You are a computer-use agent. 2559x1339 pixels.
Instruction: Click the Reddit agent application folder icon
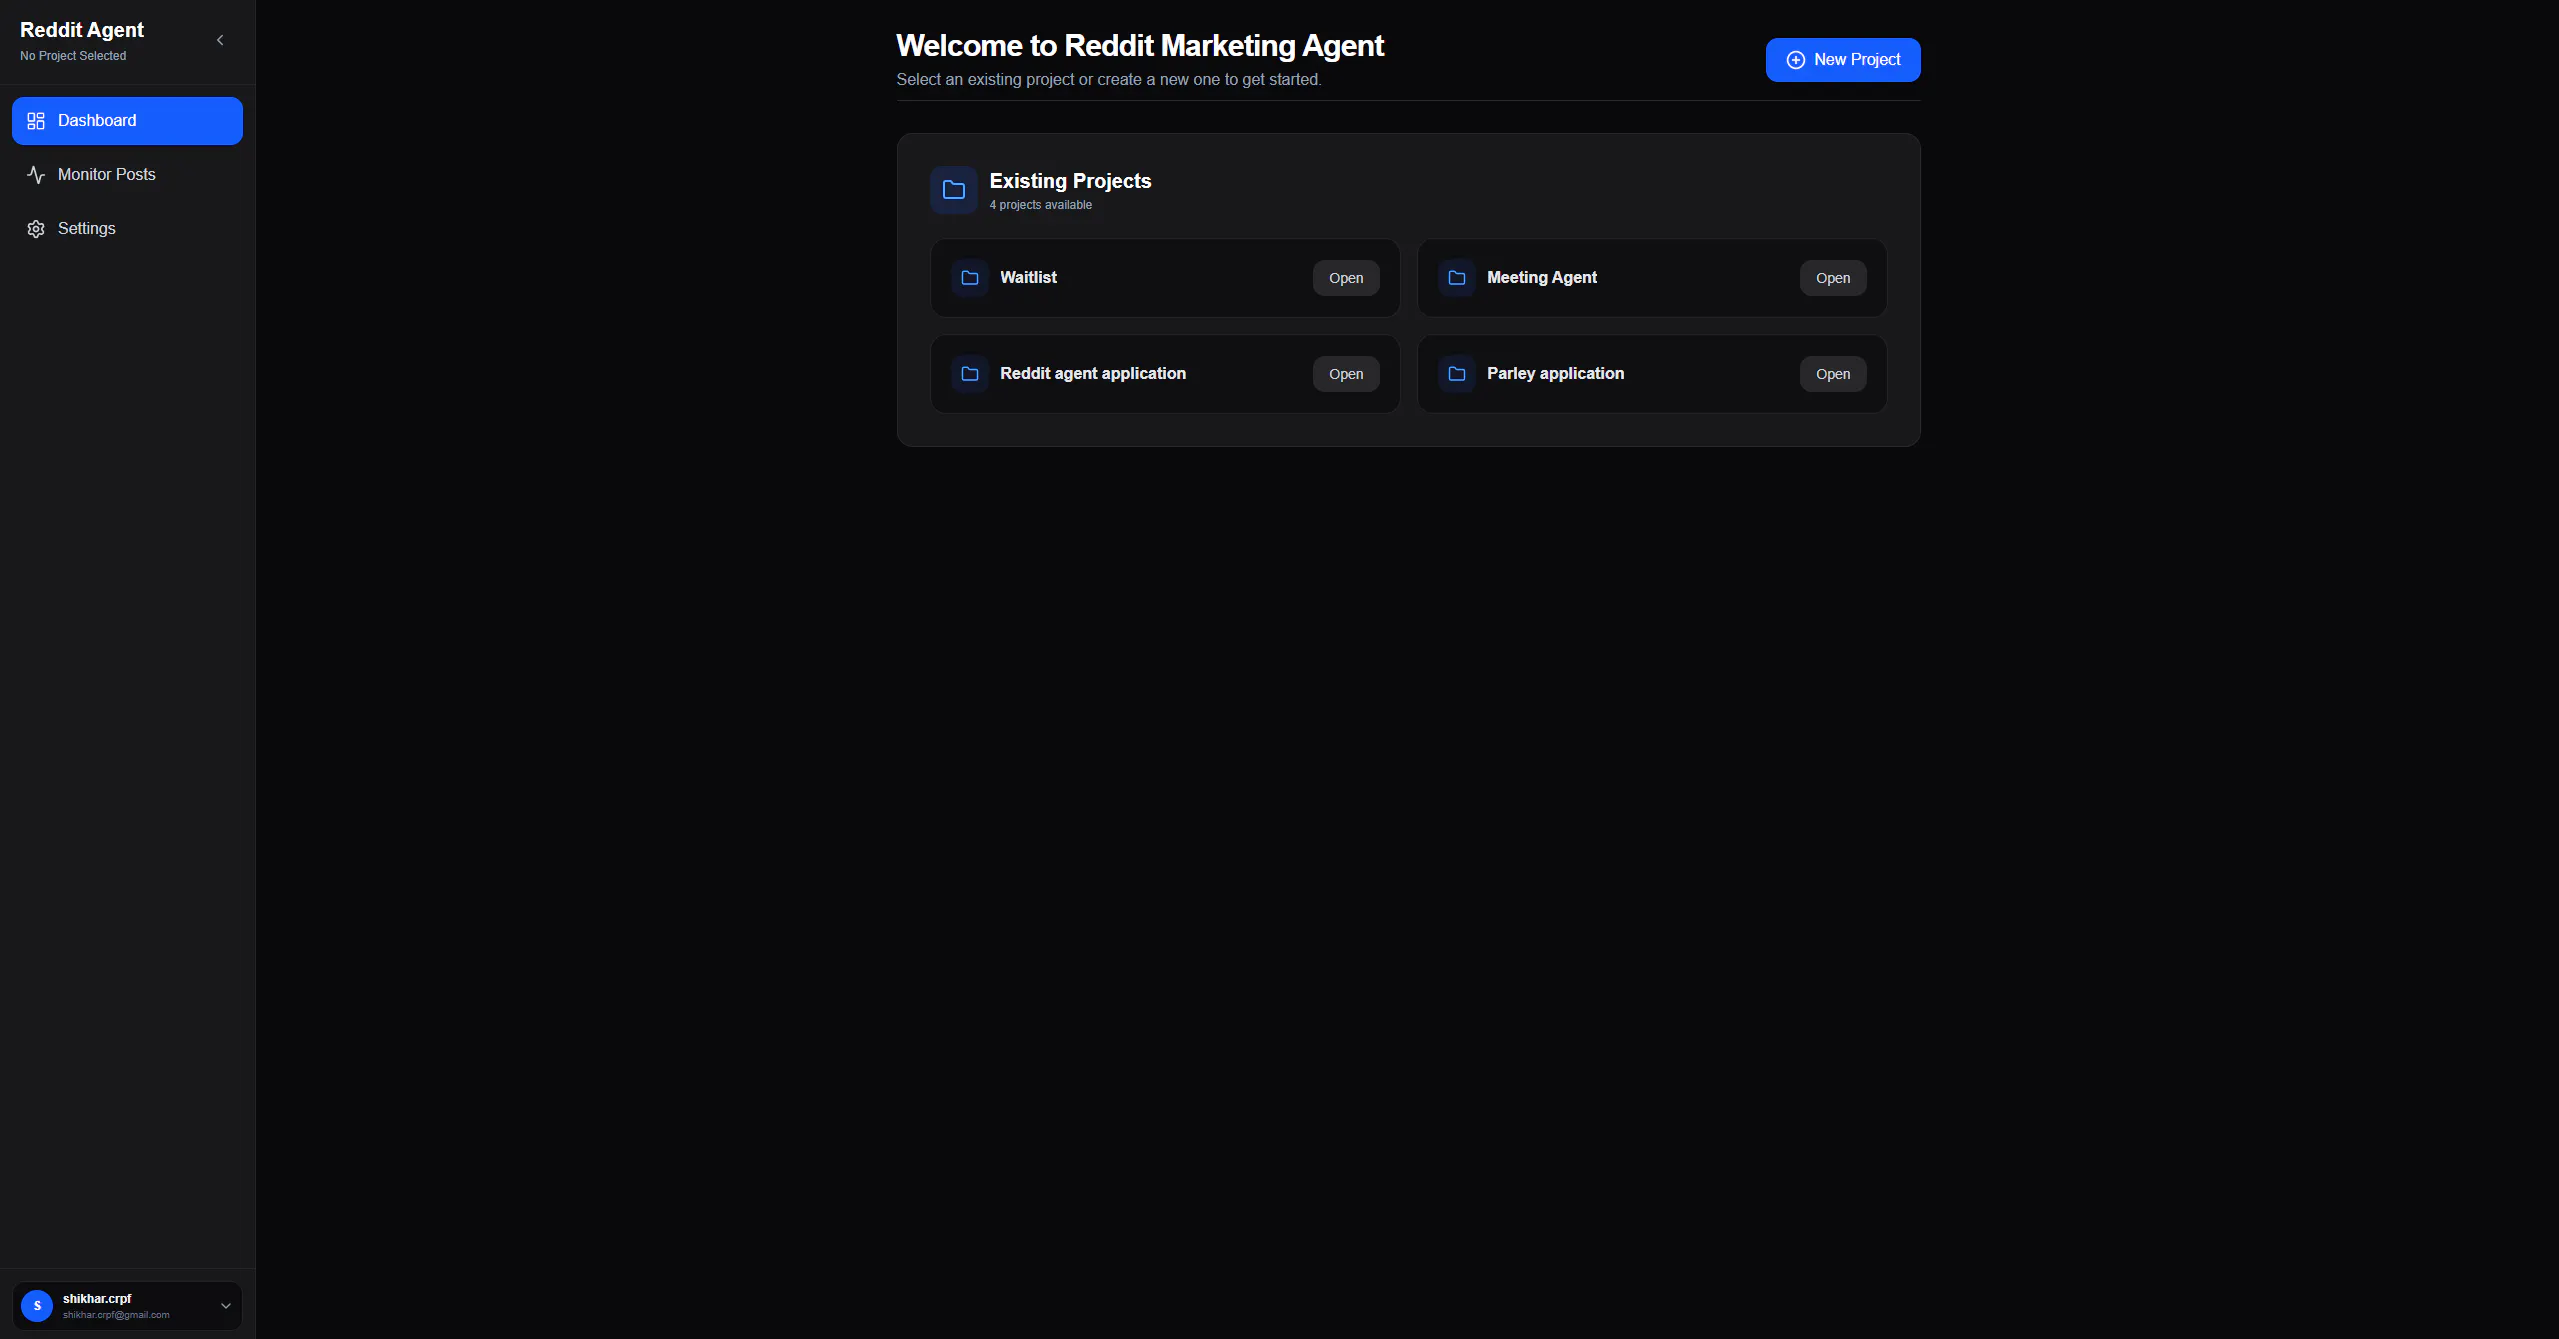(969, 374)
